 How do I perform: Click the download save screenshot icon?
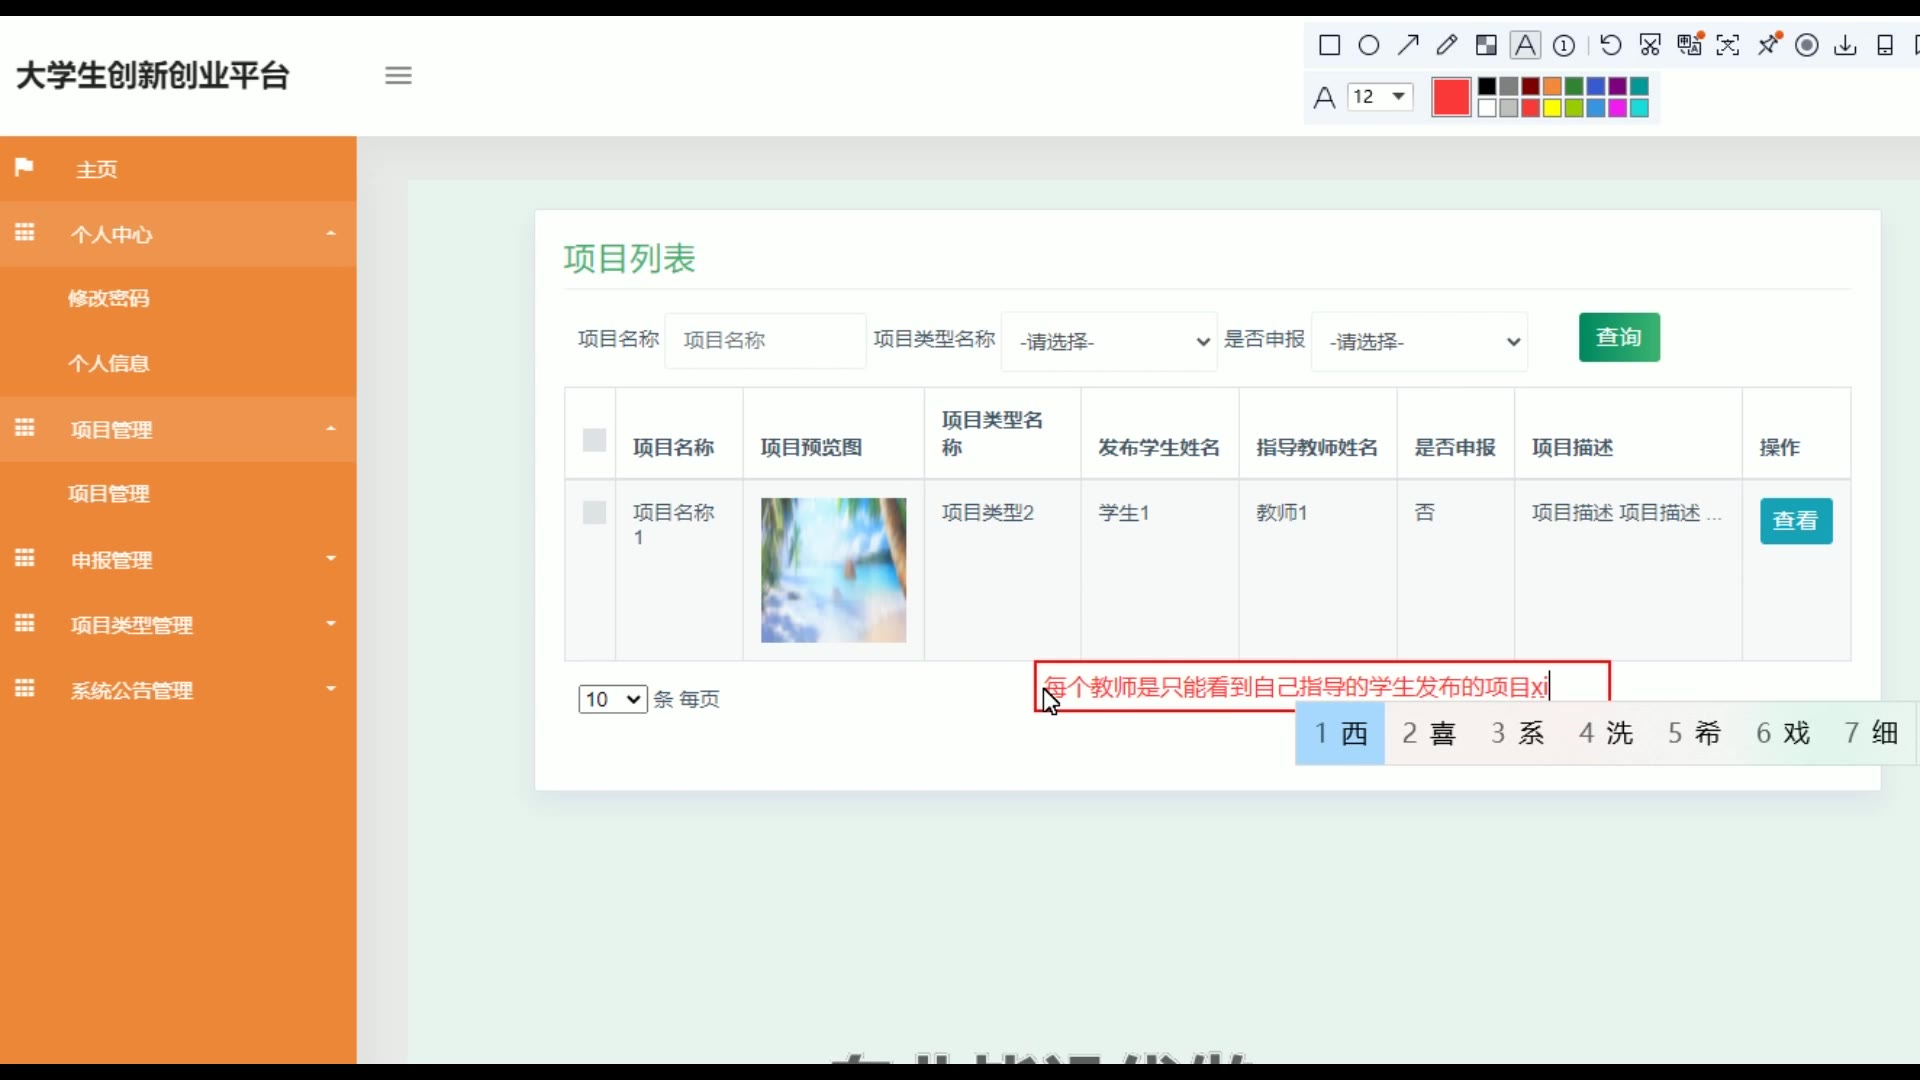point(1846,45)
